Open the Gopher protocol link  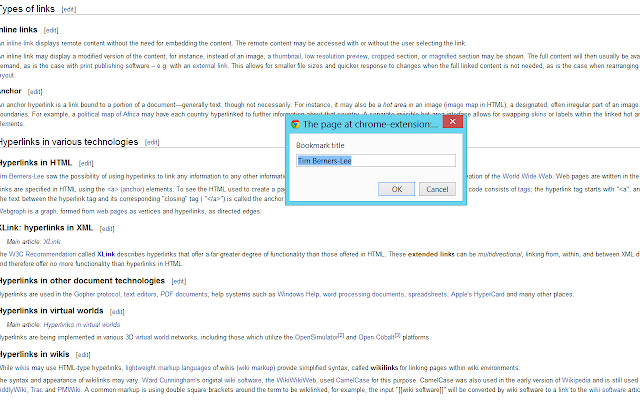pyautogui.click(x=97, y=294)
